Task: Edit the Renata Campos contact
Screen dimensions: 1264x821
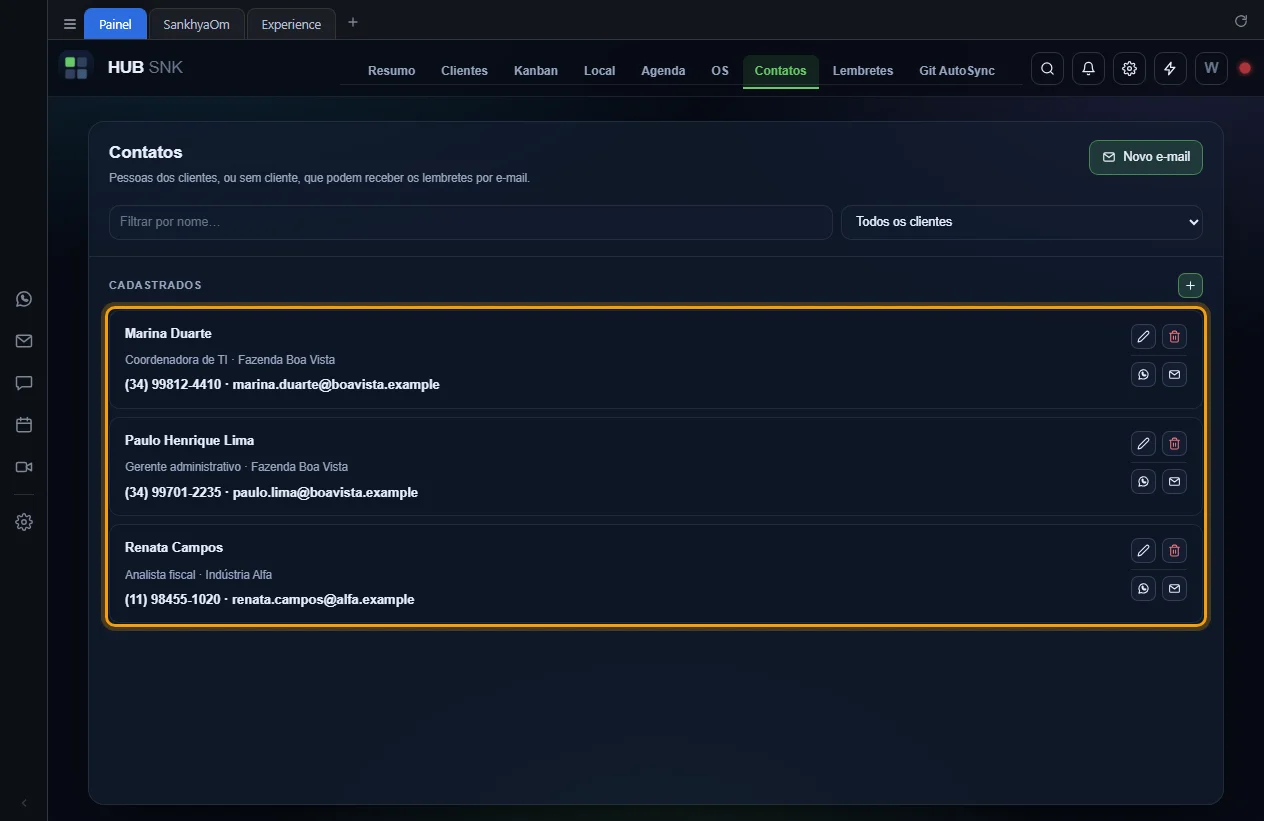Action: (x=1143, y=550)
